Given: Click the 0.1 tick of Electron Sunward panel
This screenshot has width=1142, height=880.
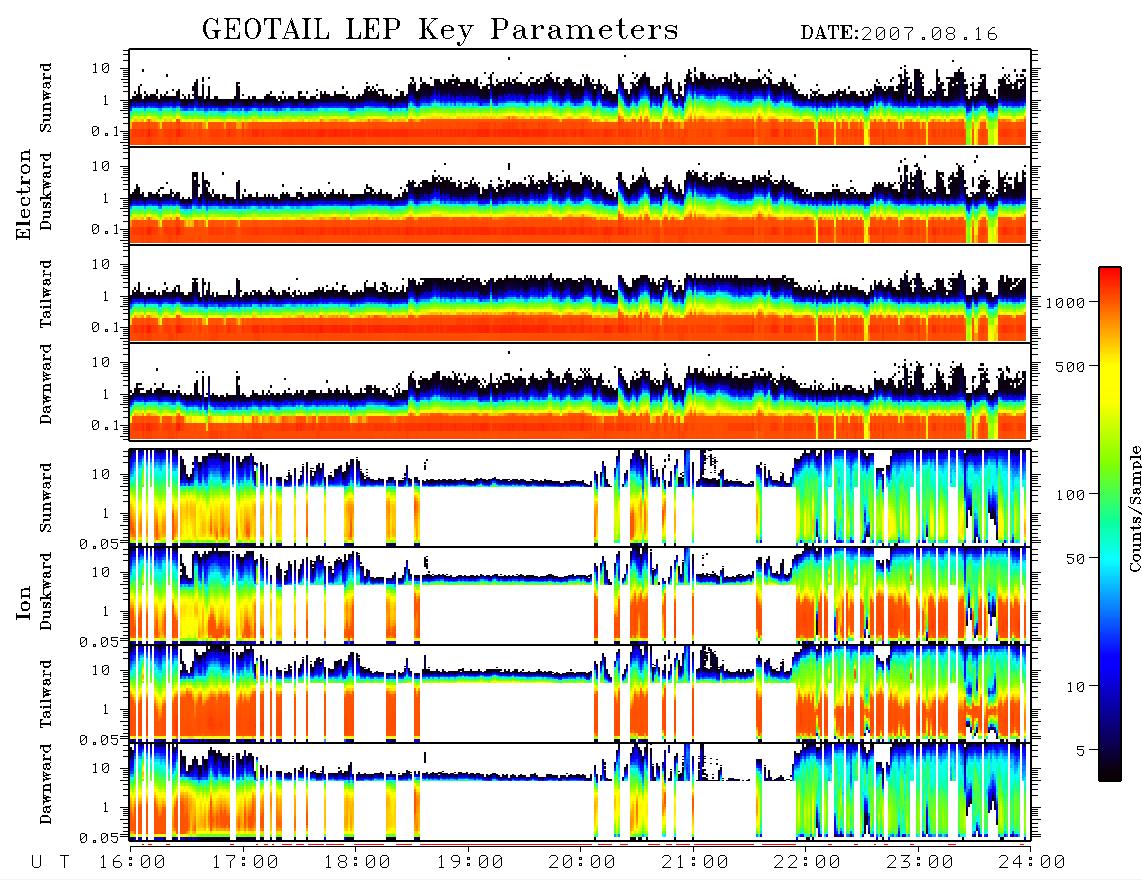Looking at the screenshot, I should tap(106, 131).
